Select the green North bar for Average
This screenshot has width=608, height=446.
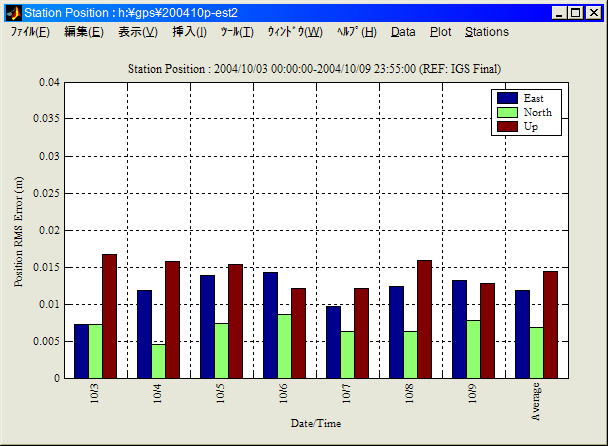click(x=536, y=352)
